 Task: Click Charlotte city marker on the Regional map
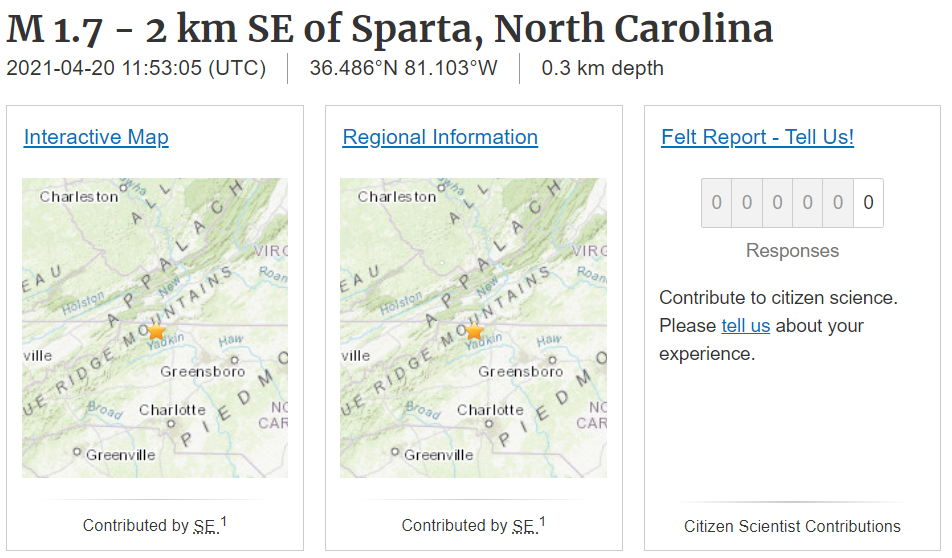tap(489, 424)
